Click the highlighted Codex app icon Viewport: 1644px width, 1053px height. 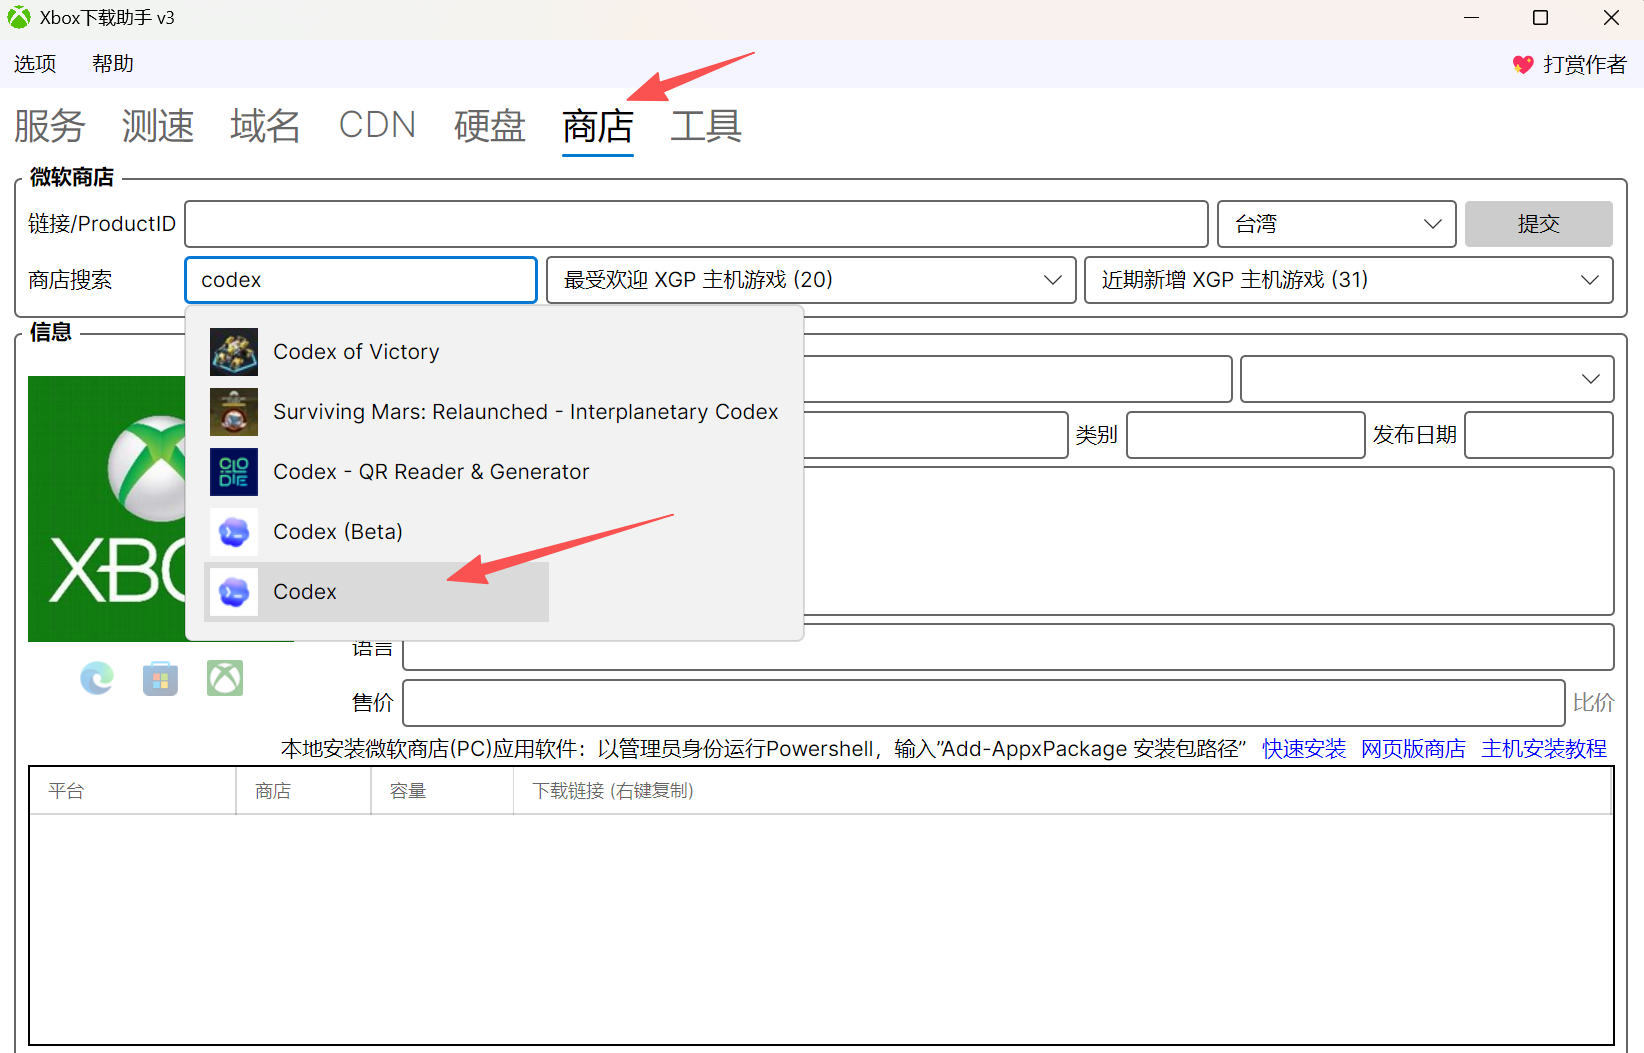coord(234,592)
